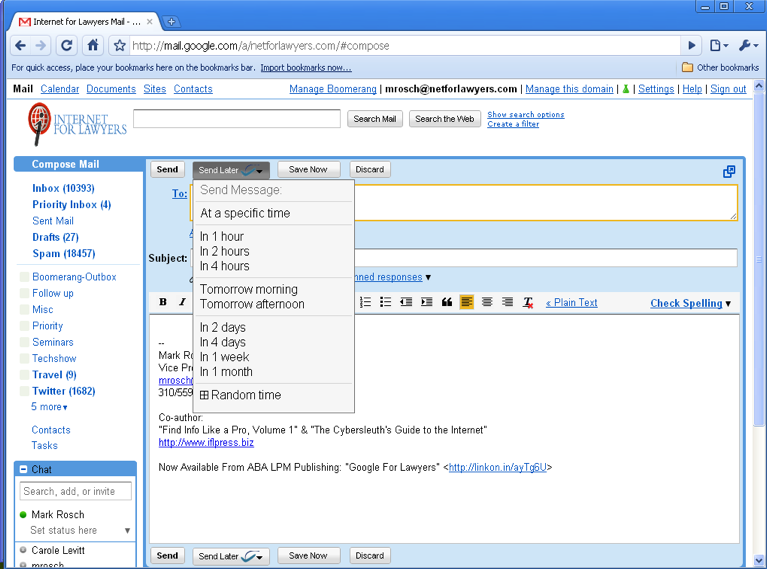Toggle the Follow up label color box
This screenshot has height=569, width=767.
tap(24, 293)
